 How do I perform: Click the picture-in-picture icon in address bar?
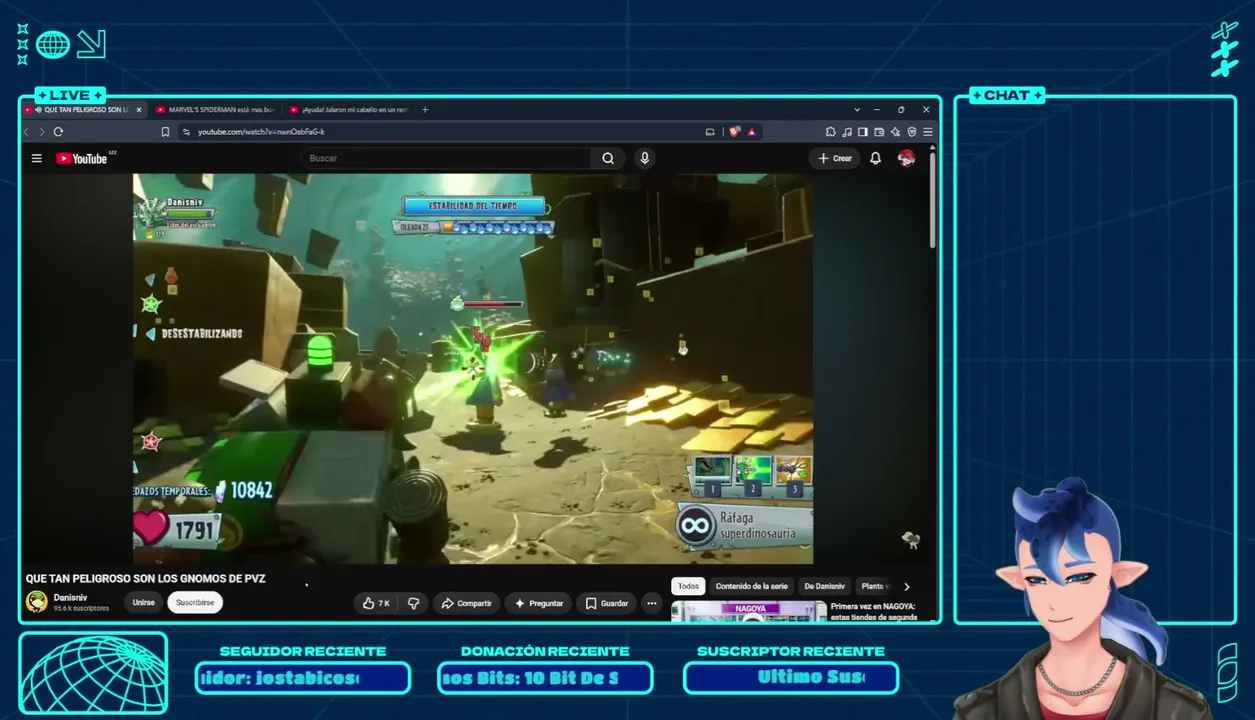(710, 132)
